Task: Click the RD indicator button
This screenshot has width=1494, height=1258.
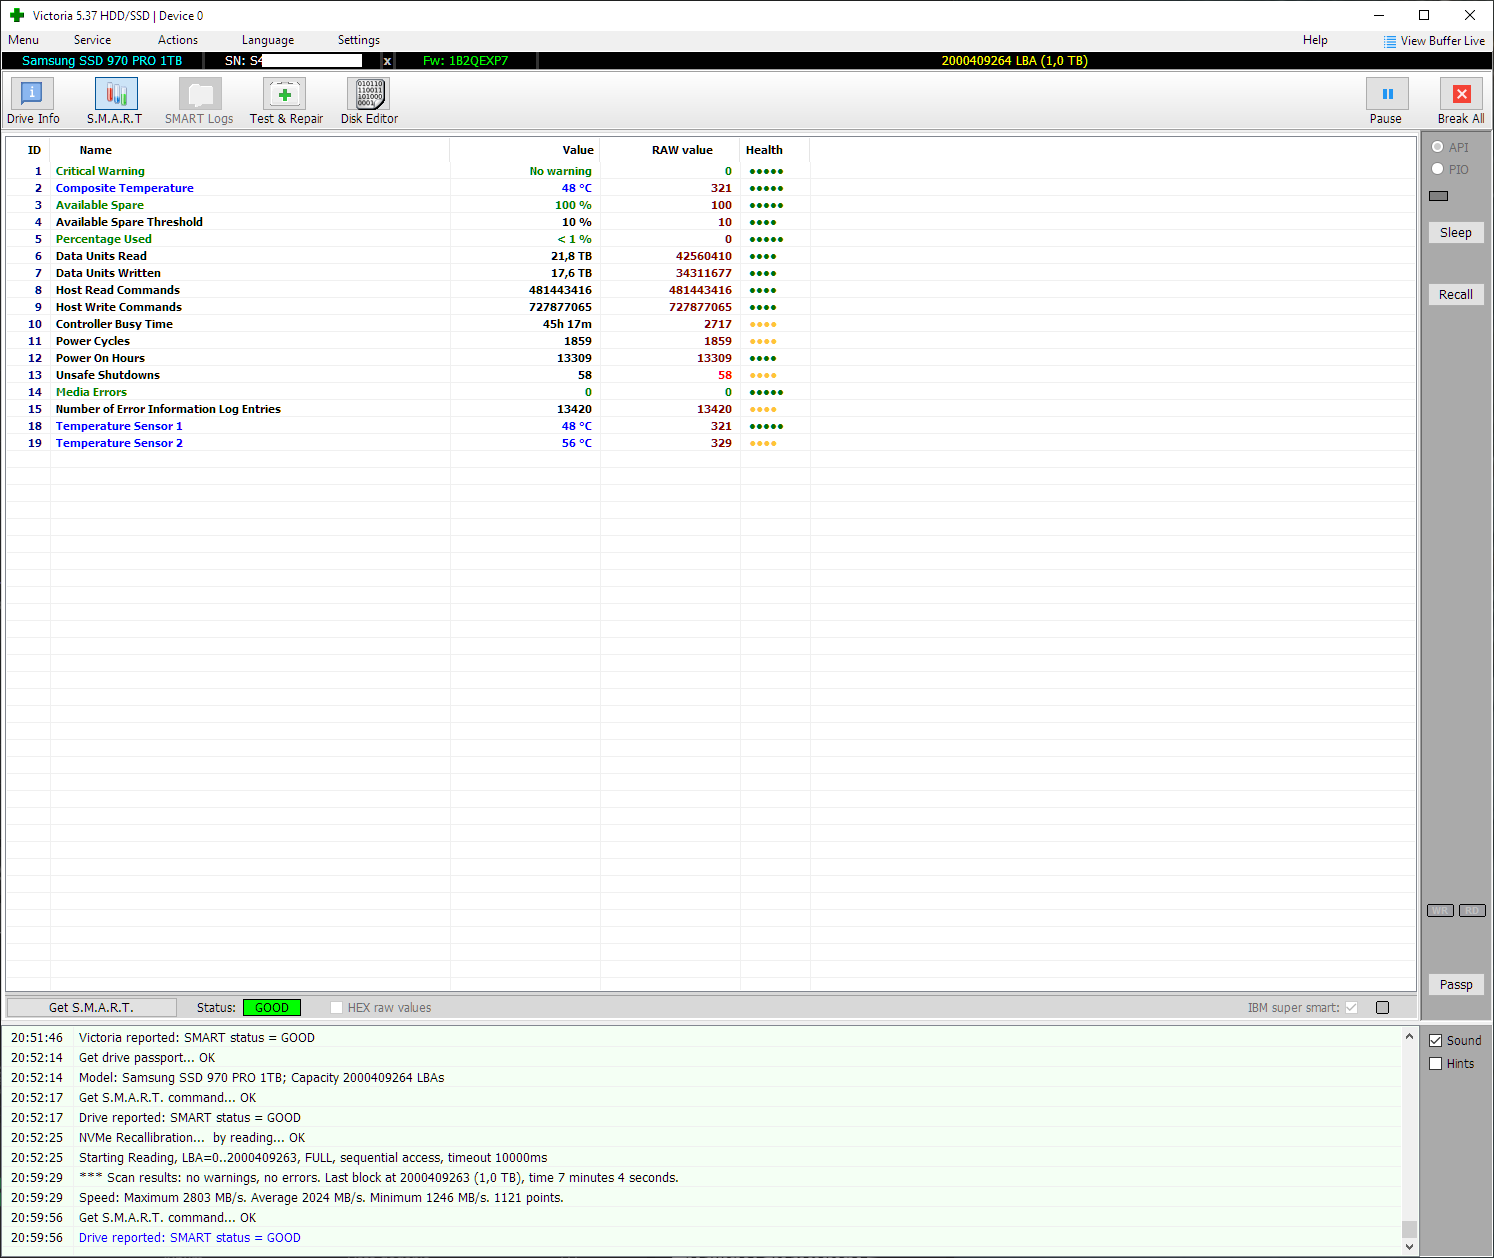Action: click(x=1472, y=910)
